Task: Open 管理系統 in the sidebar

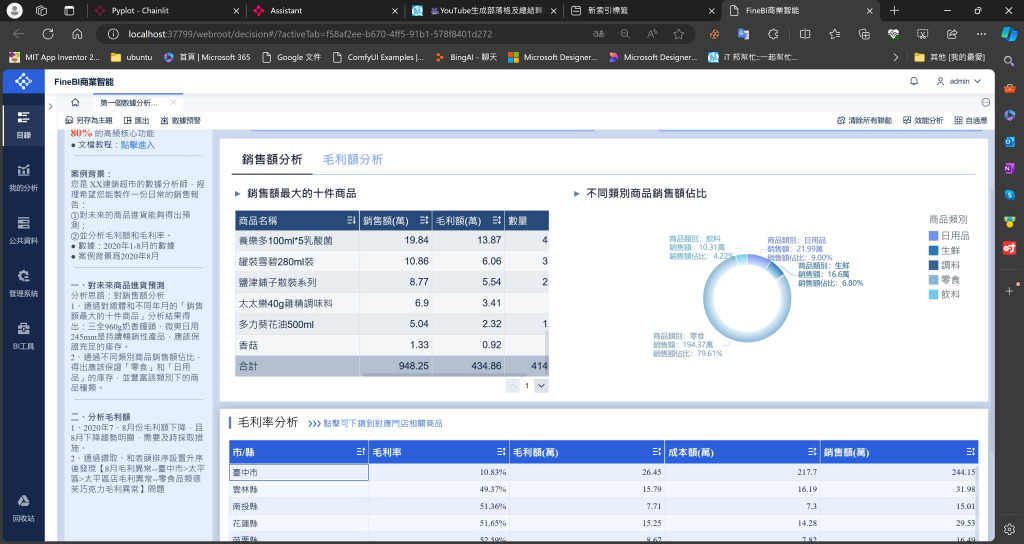Action: [24, 283]
